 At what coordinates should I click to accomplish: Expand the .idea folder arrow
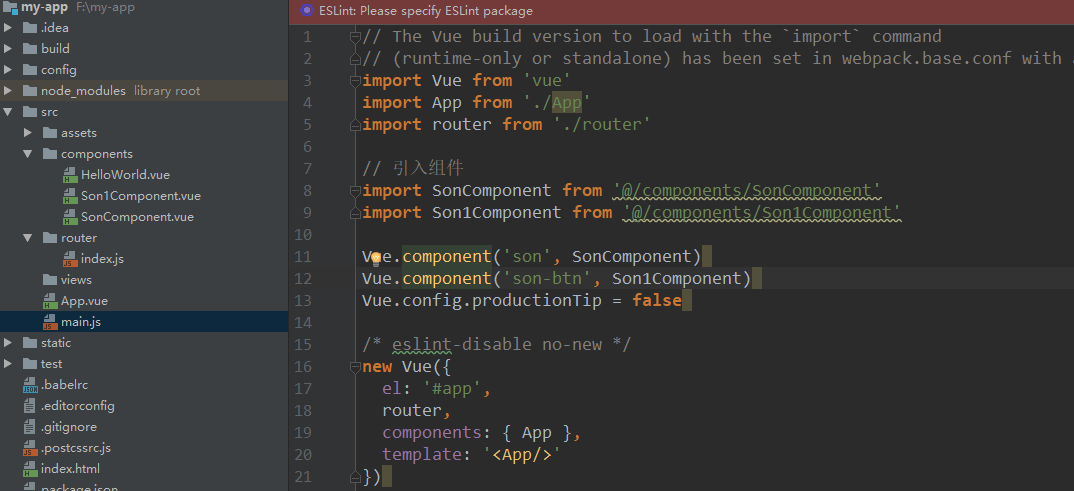(x=8, y=28)
